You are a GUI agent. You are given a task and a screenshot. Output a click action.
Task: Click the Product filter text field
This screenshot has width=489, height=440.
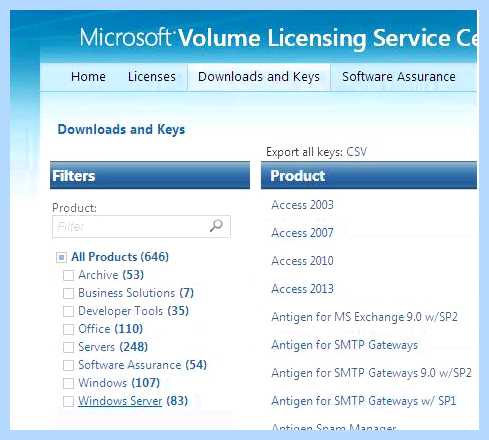point(141,227)
